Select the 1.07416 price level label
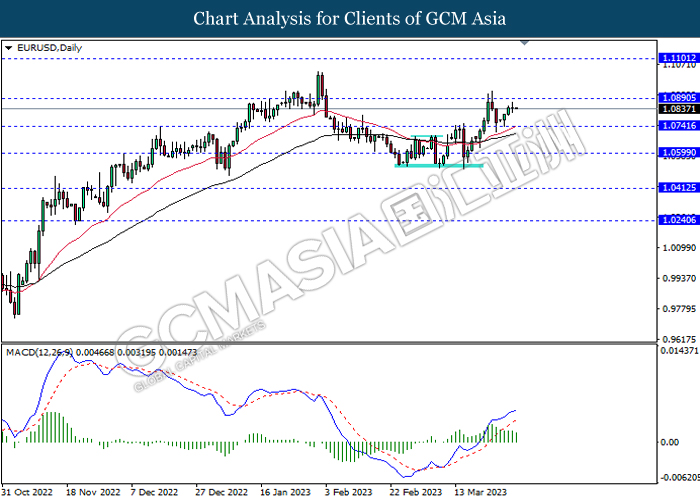The image size is (700, 500). 679,126
